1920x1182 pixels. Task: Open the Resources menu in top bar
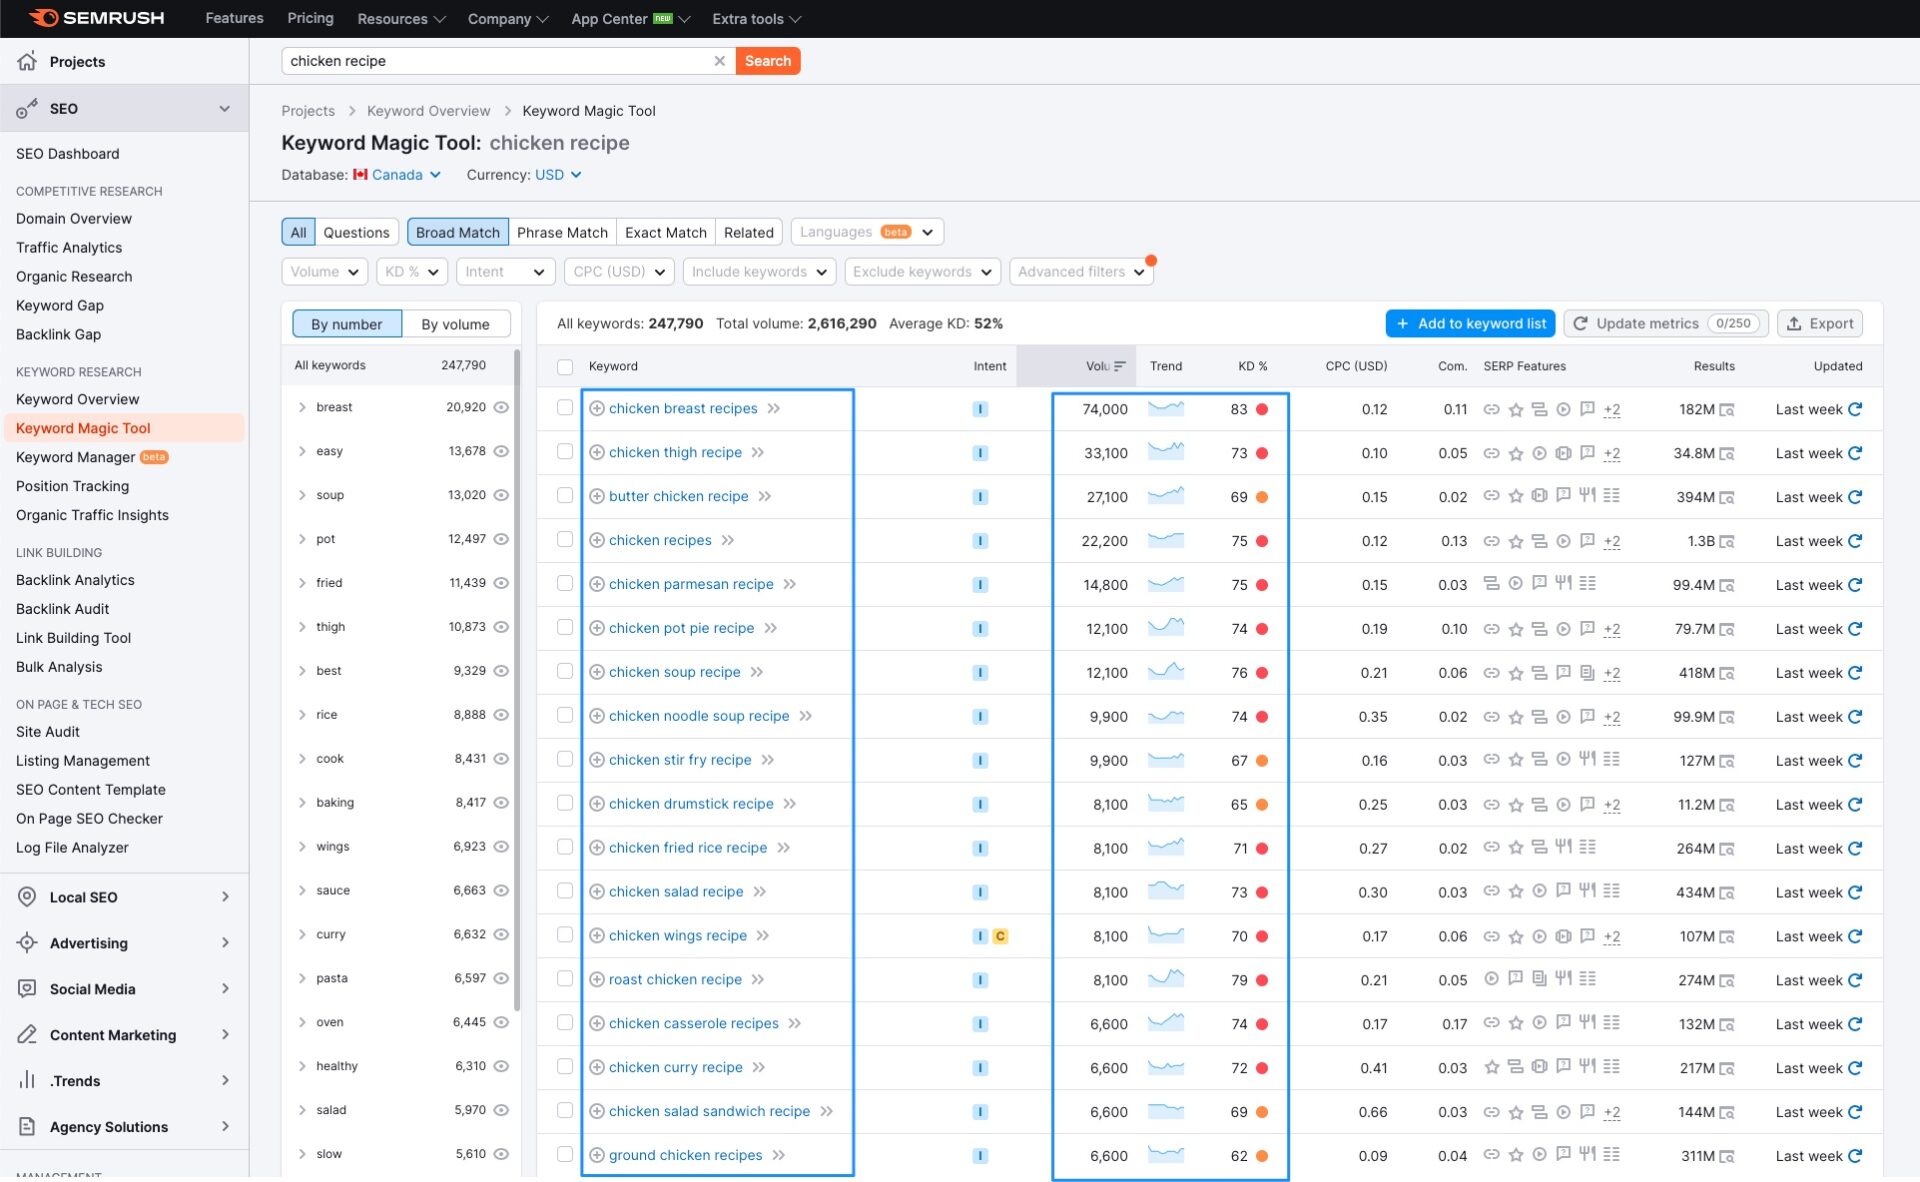point(401,19)
